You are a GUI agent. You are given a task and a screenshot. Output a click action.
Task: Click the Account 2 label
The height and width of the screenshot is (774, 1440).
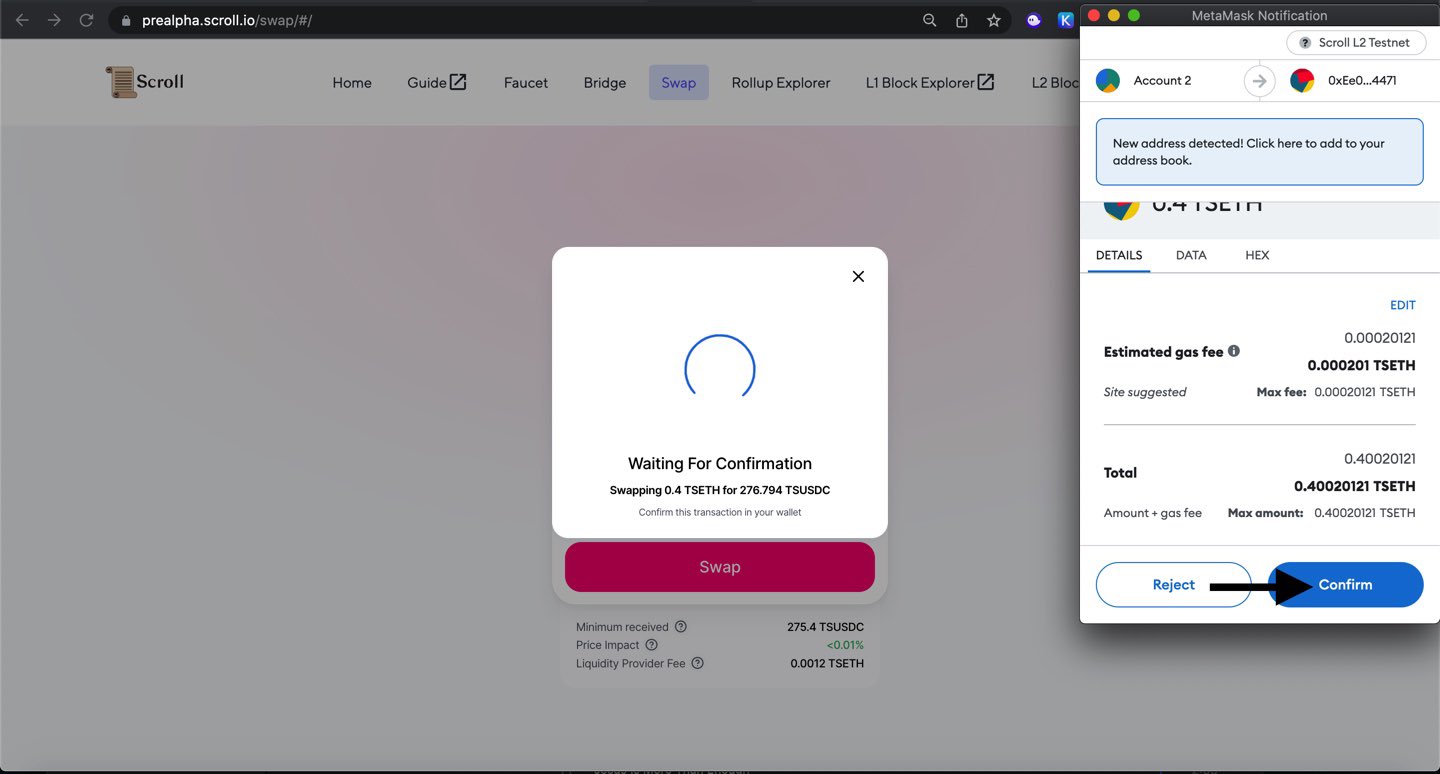click(x=1162, y=81)
